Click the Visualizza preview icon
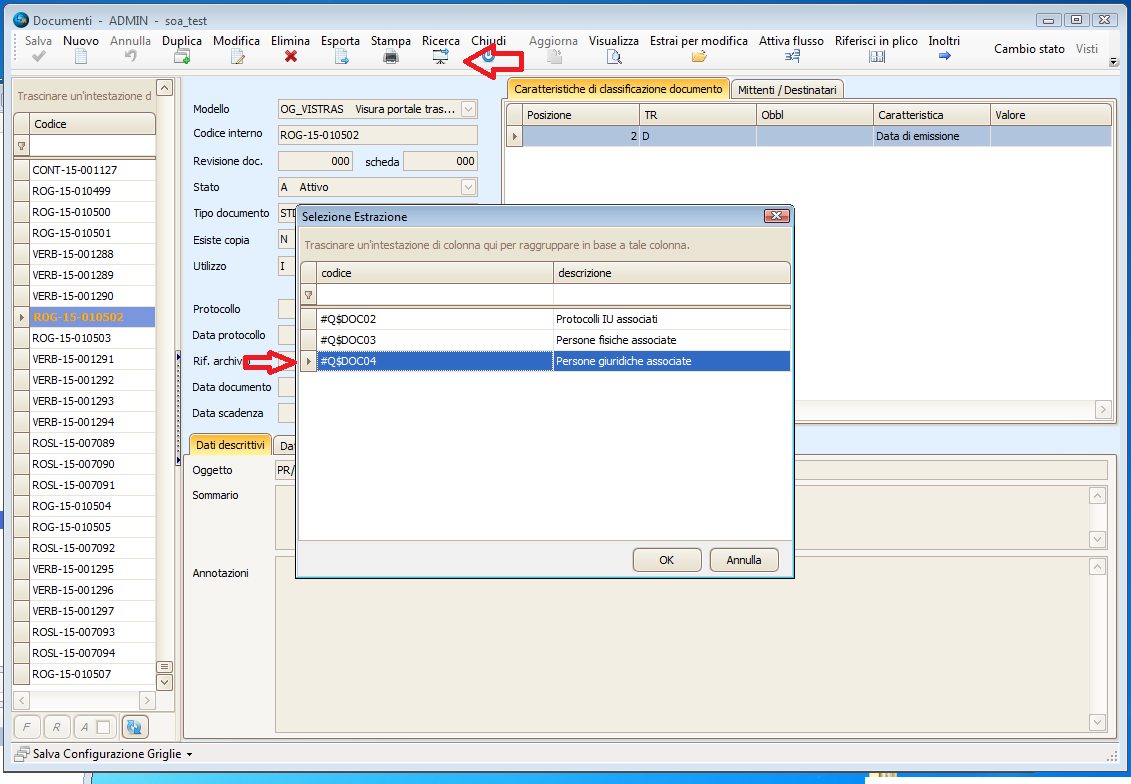 pyautogui.click(x=614, y=57)
